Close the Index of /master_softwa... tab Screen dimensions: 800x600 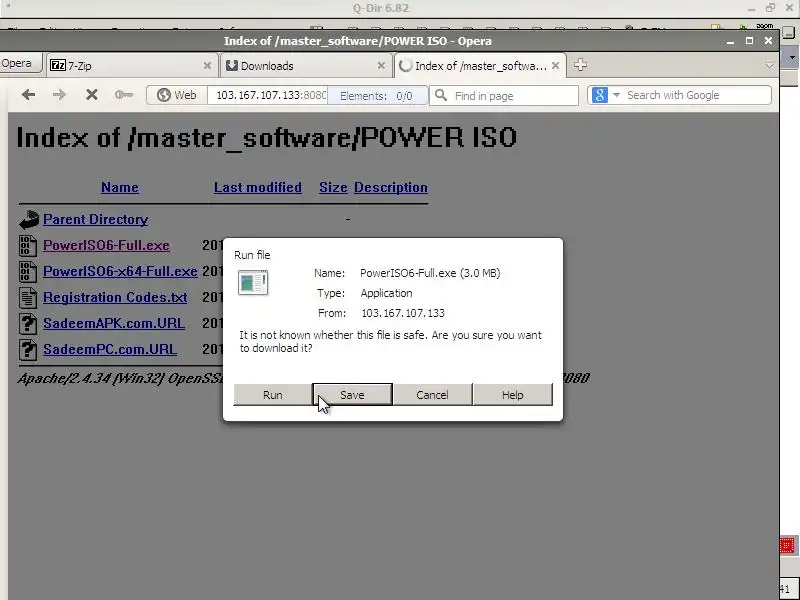coord(556,66)
